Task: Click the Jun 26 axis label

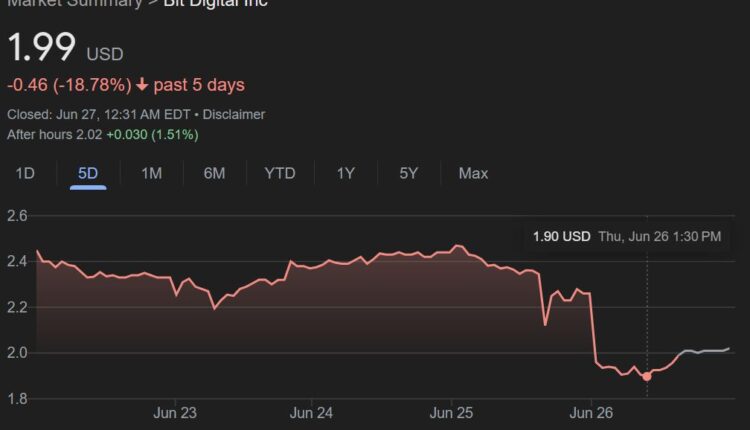Action: pyautogui.click(x=591, y=412)
